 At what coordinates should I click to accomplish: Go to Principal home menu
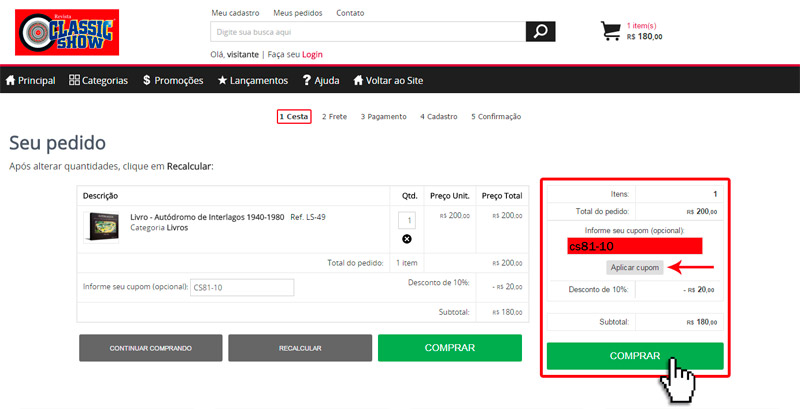click(x=31, y=80)
